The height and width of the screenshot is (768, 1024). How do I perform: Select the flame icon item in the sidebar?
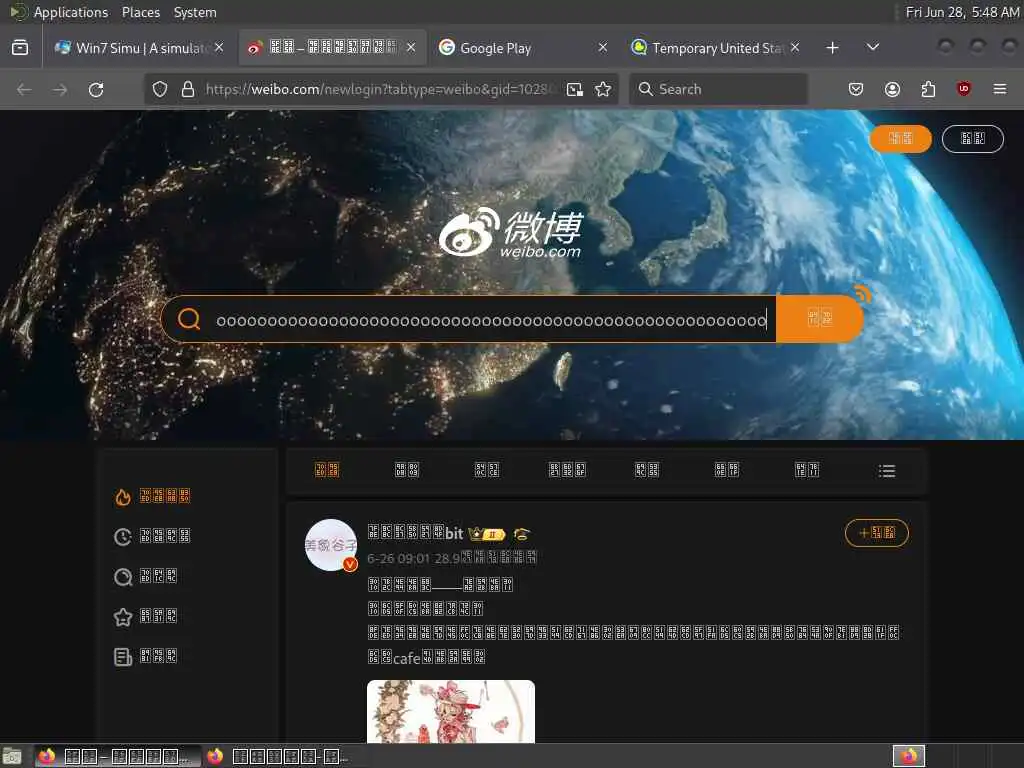152,496
